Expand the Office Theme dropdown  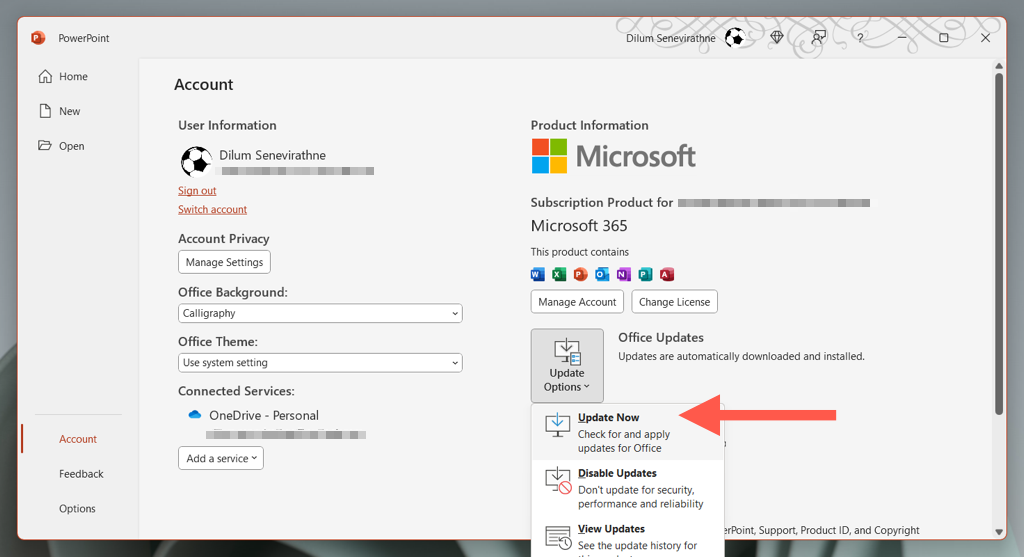[x=320, y=362]
